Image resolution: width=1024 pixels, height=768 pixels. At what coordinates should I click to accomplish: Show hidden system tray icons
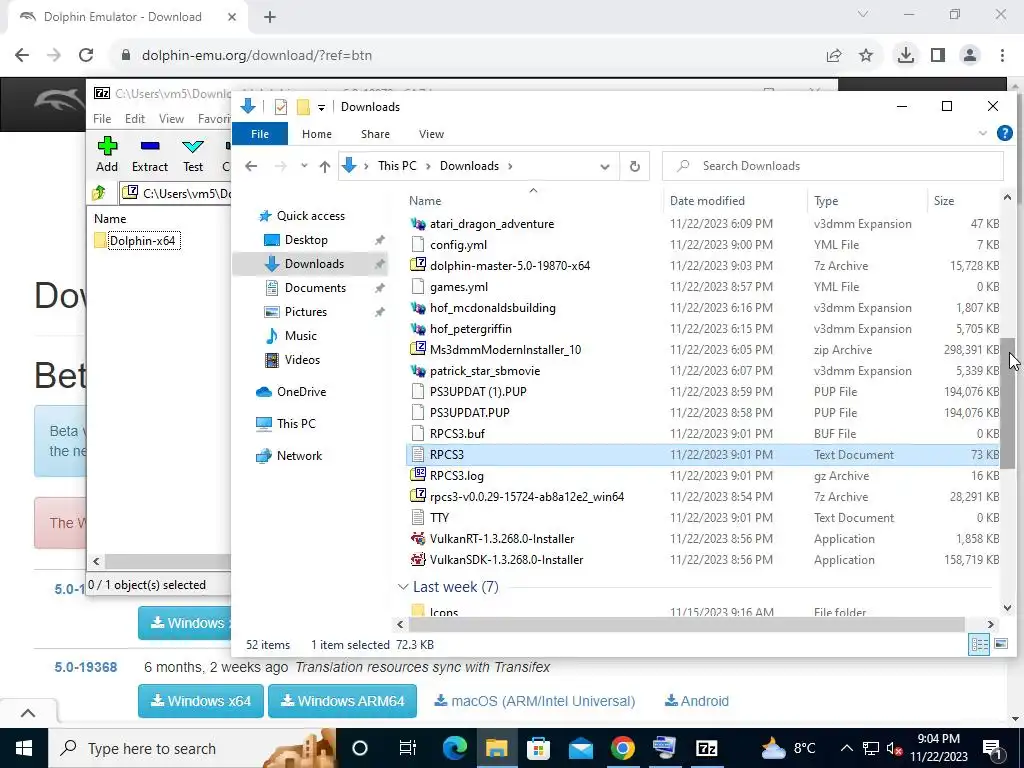[846, 748]
